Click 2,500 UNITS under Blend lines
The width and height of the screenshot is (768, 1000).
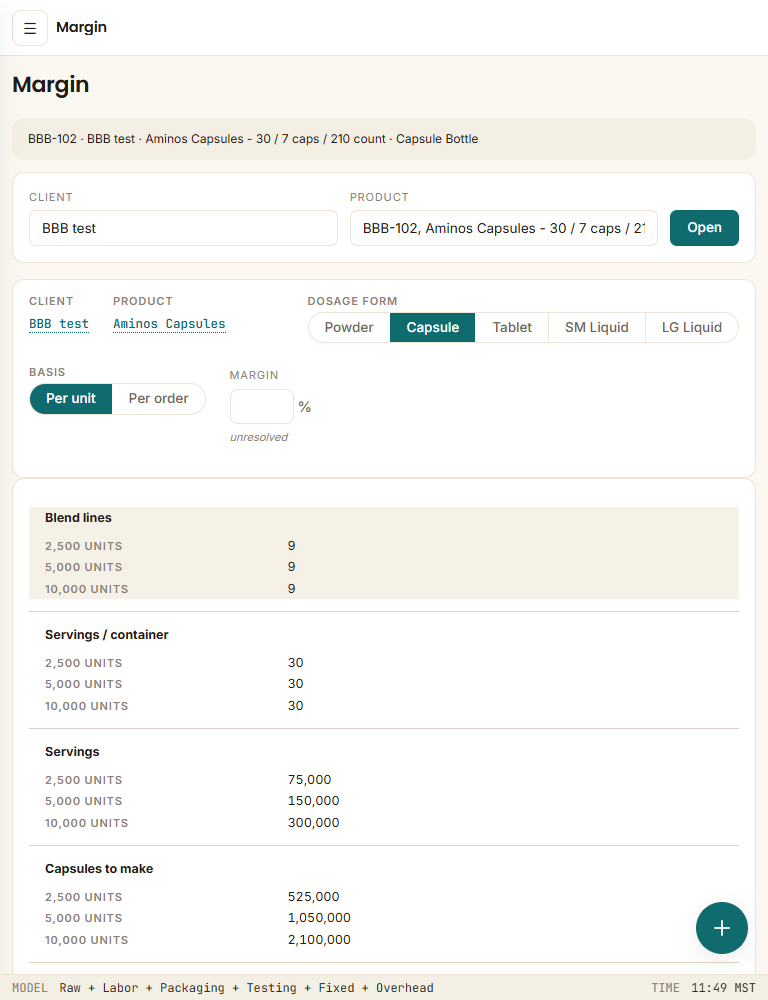[x=84, y=546]
